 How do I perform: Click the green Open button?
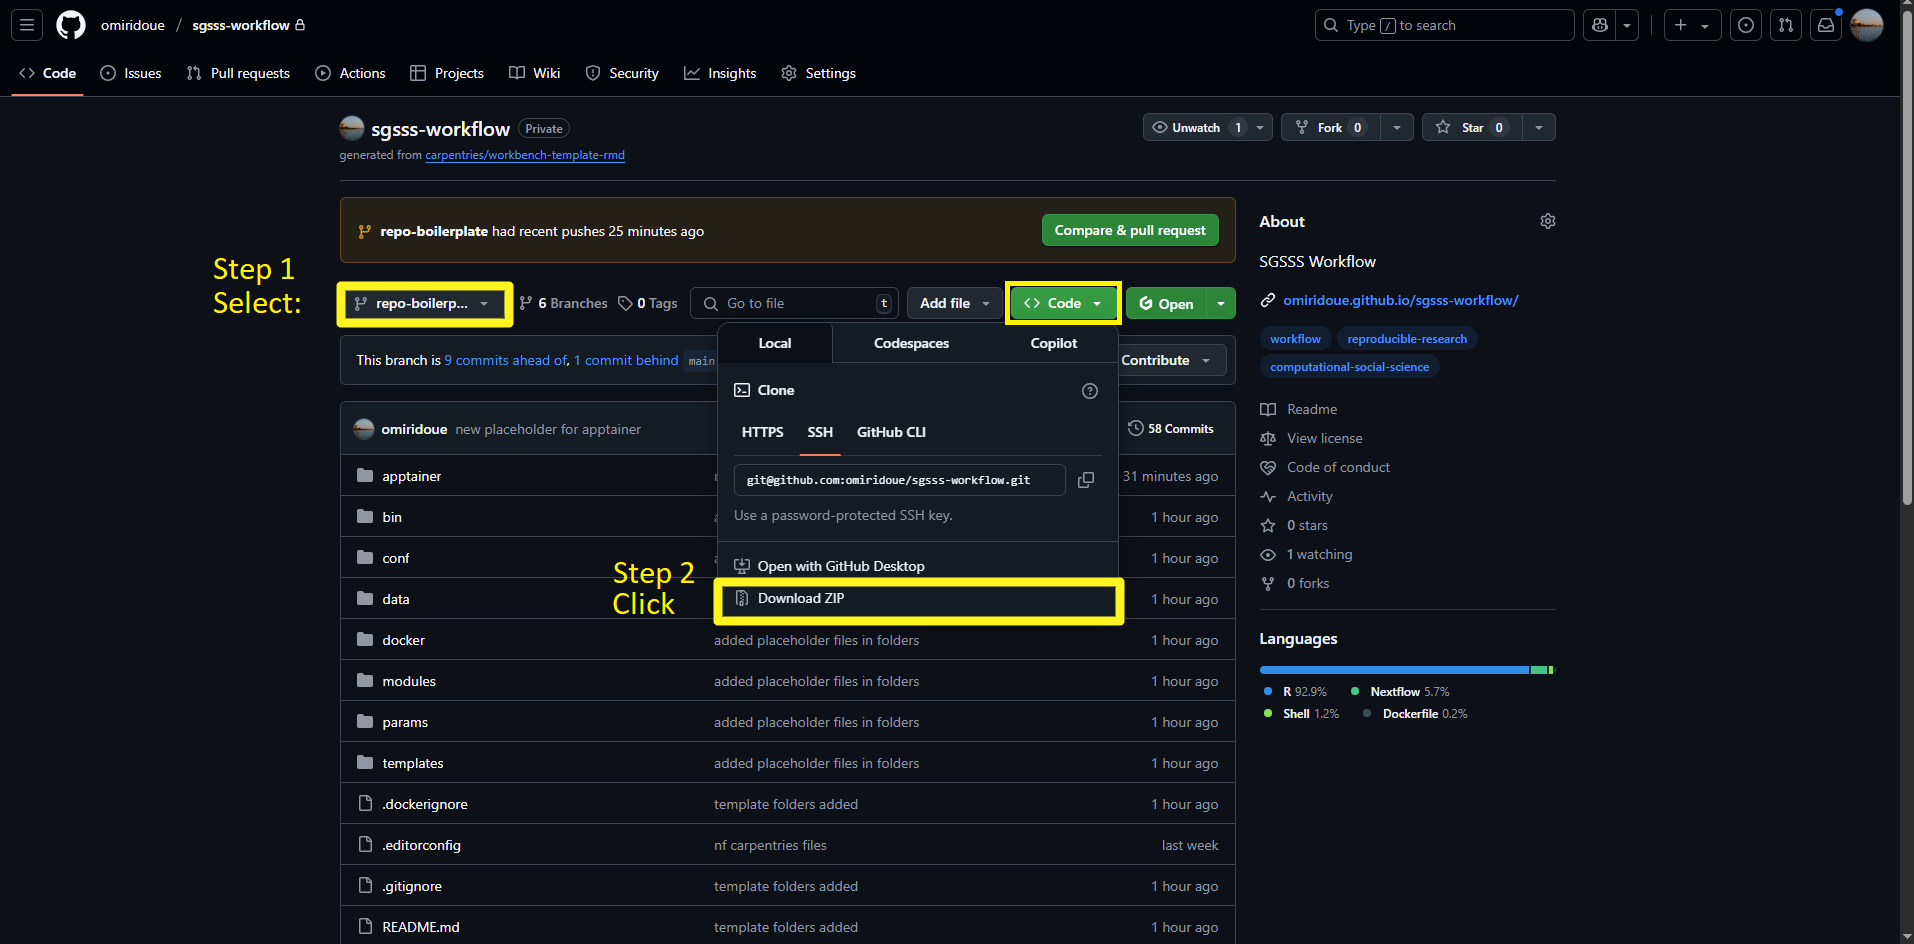coord(1166,304)
